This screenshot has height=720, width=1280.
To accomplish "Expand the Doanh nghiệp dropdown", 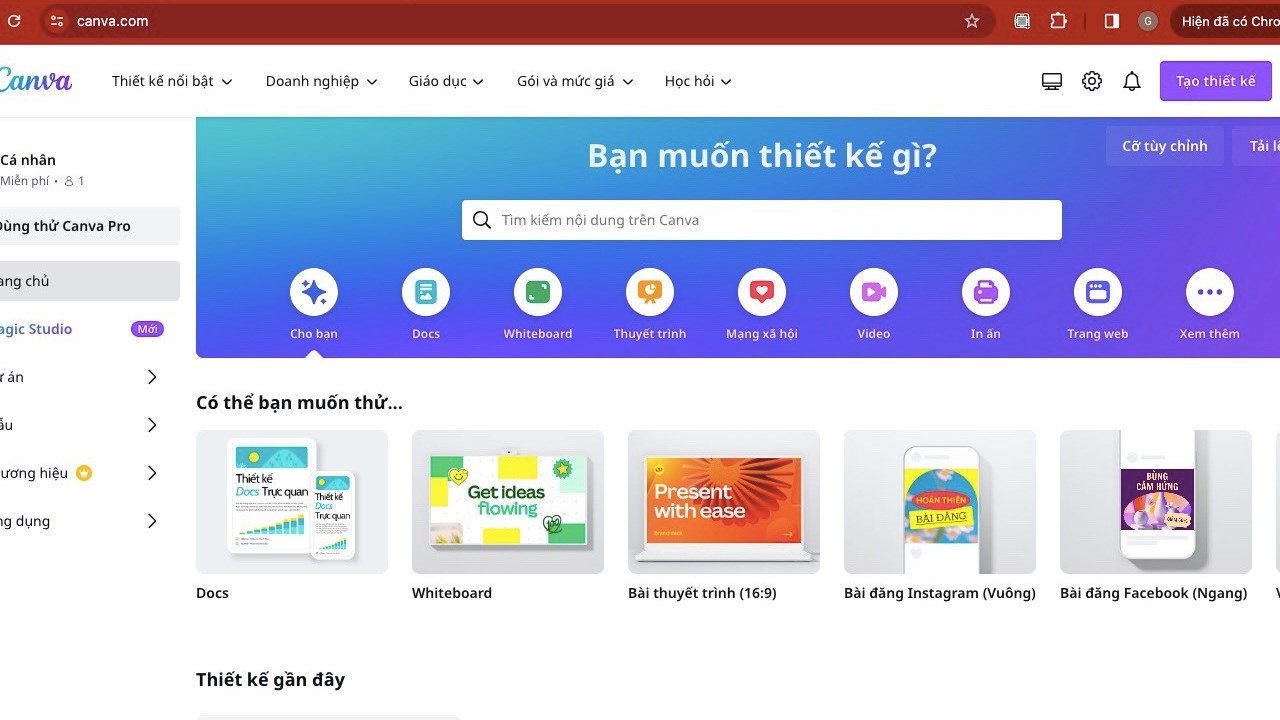I will (x=322, y=81).
